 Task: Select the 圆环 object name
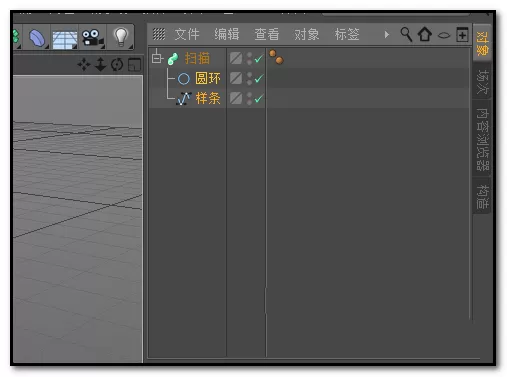coord(208,79)
